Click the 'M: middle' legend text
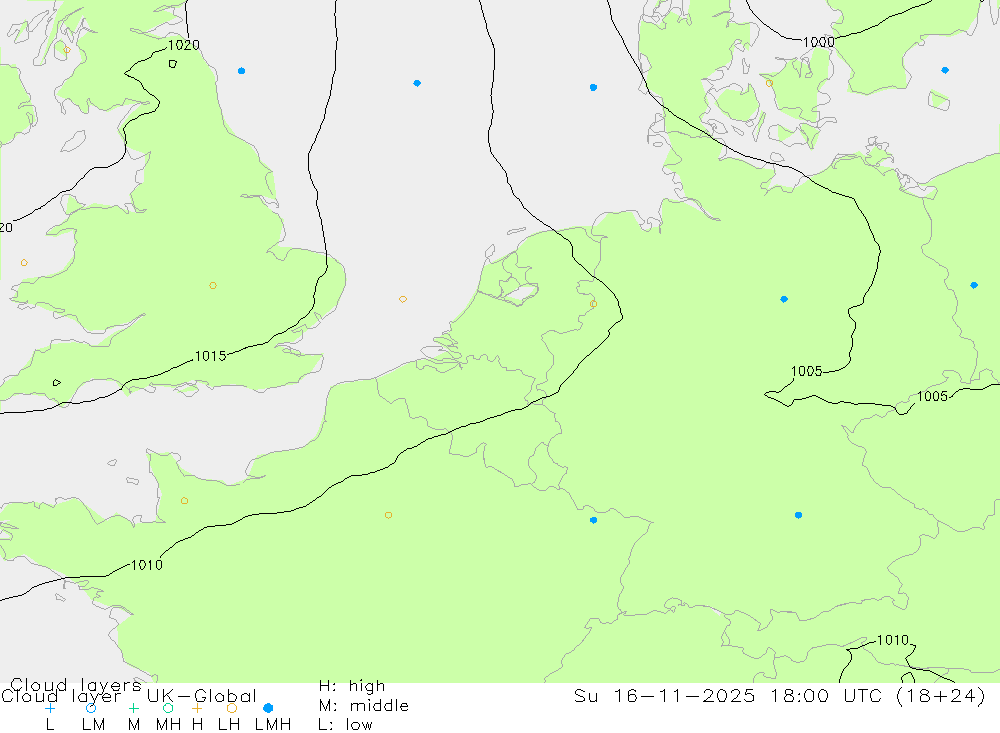Viewport: 1000px width, 733px height. 364,706
